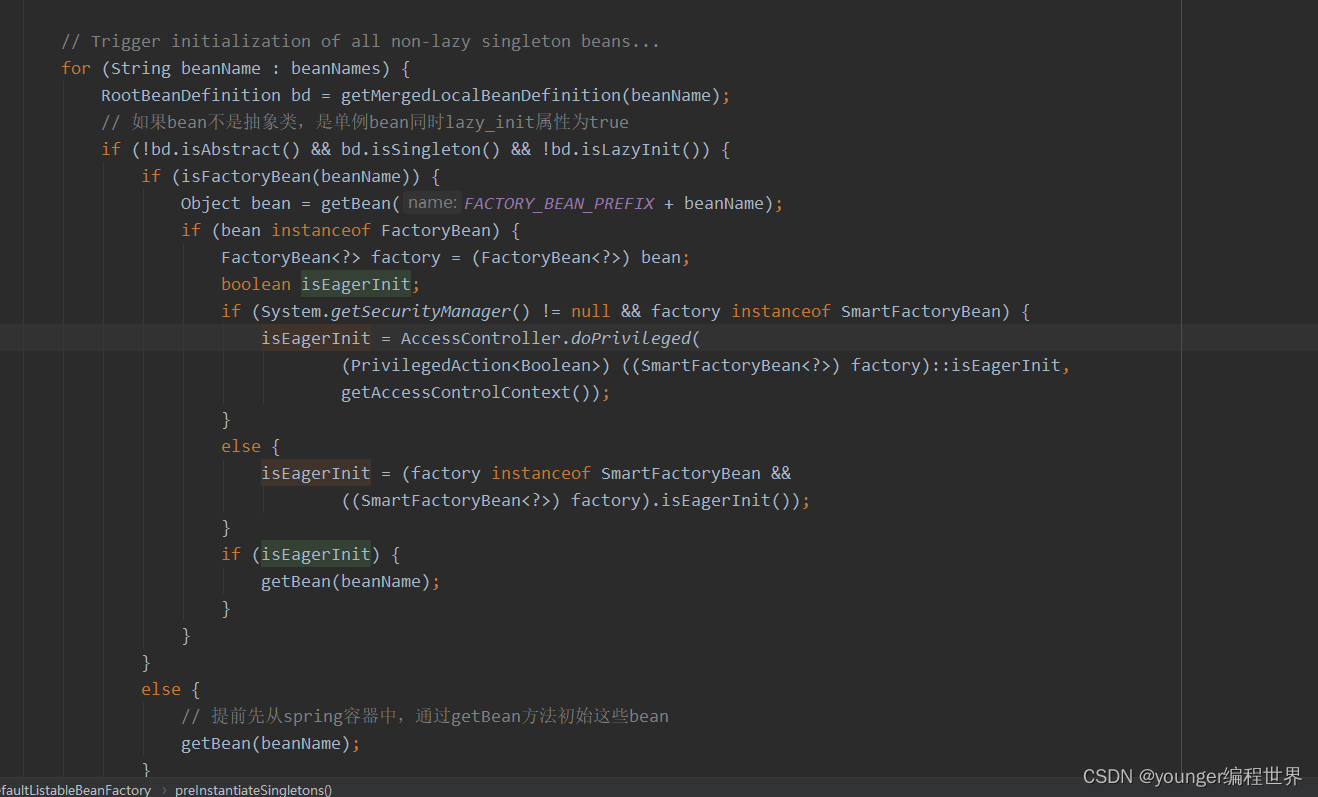Click 'Object' type in the bean declaration
This screenshot has height=797, width=1318.
click(x=211, y=203)
